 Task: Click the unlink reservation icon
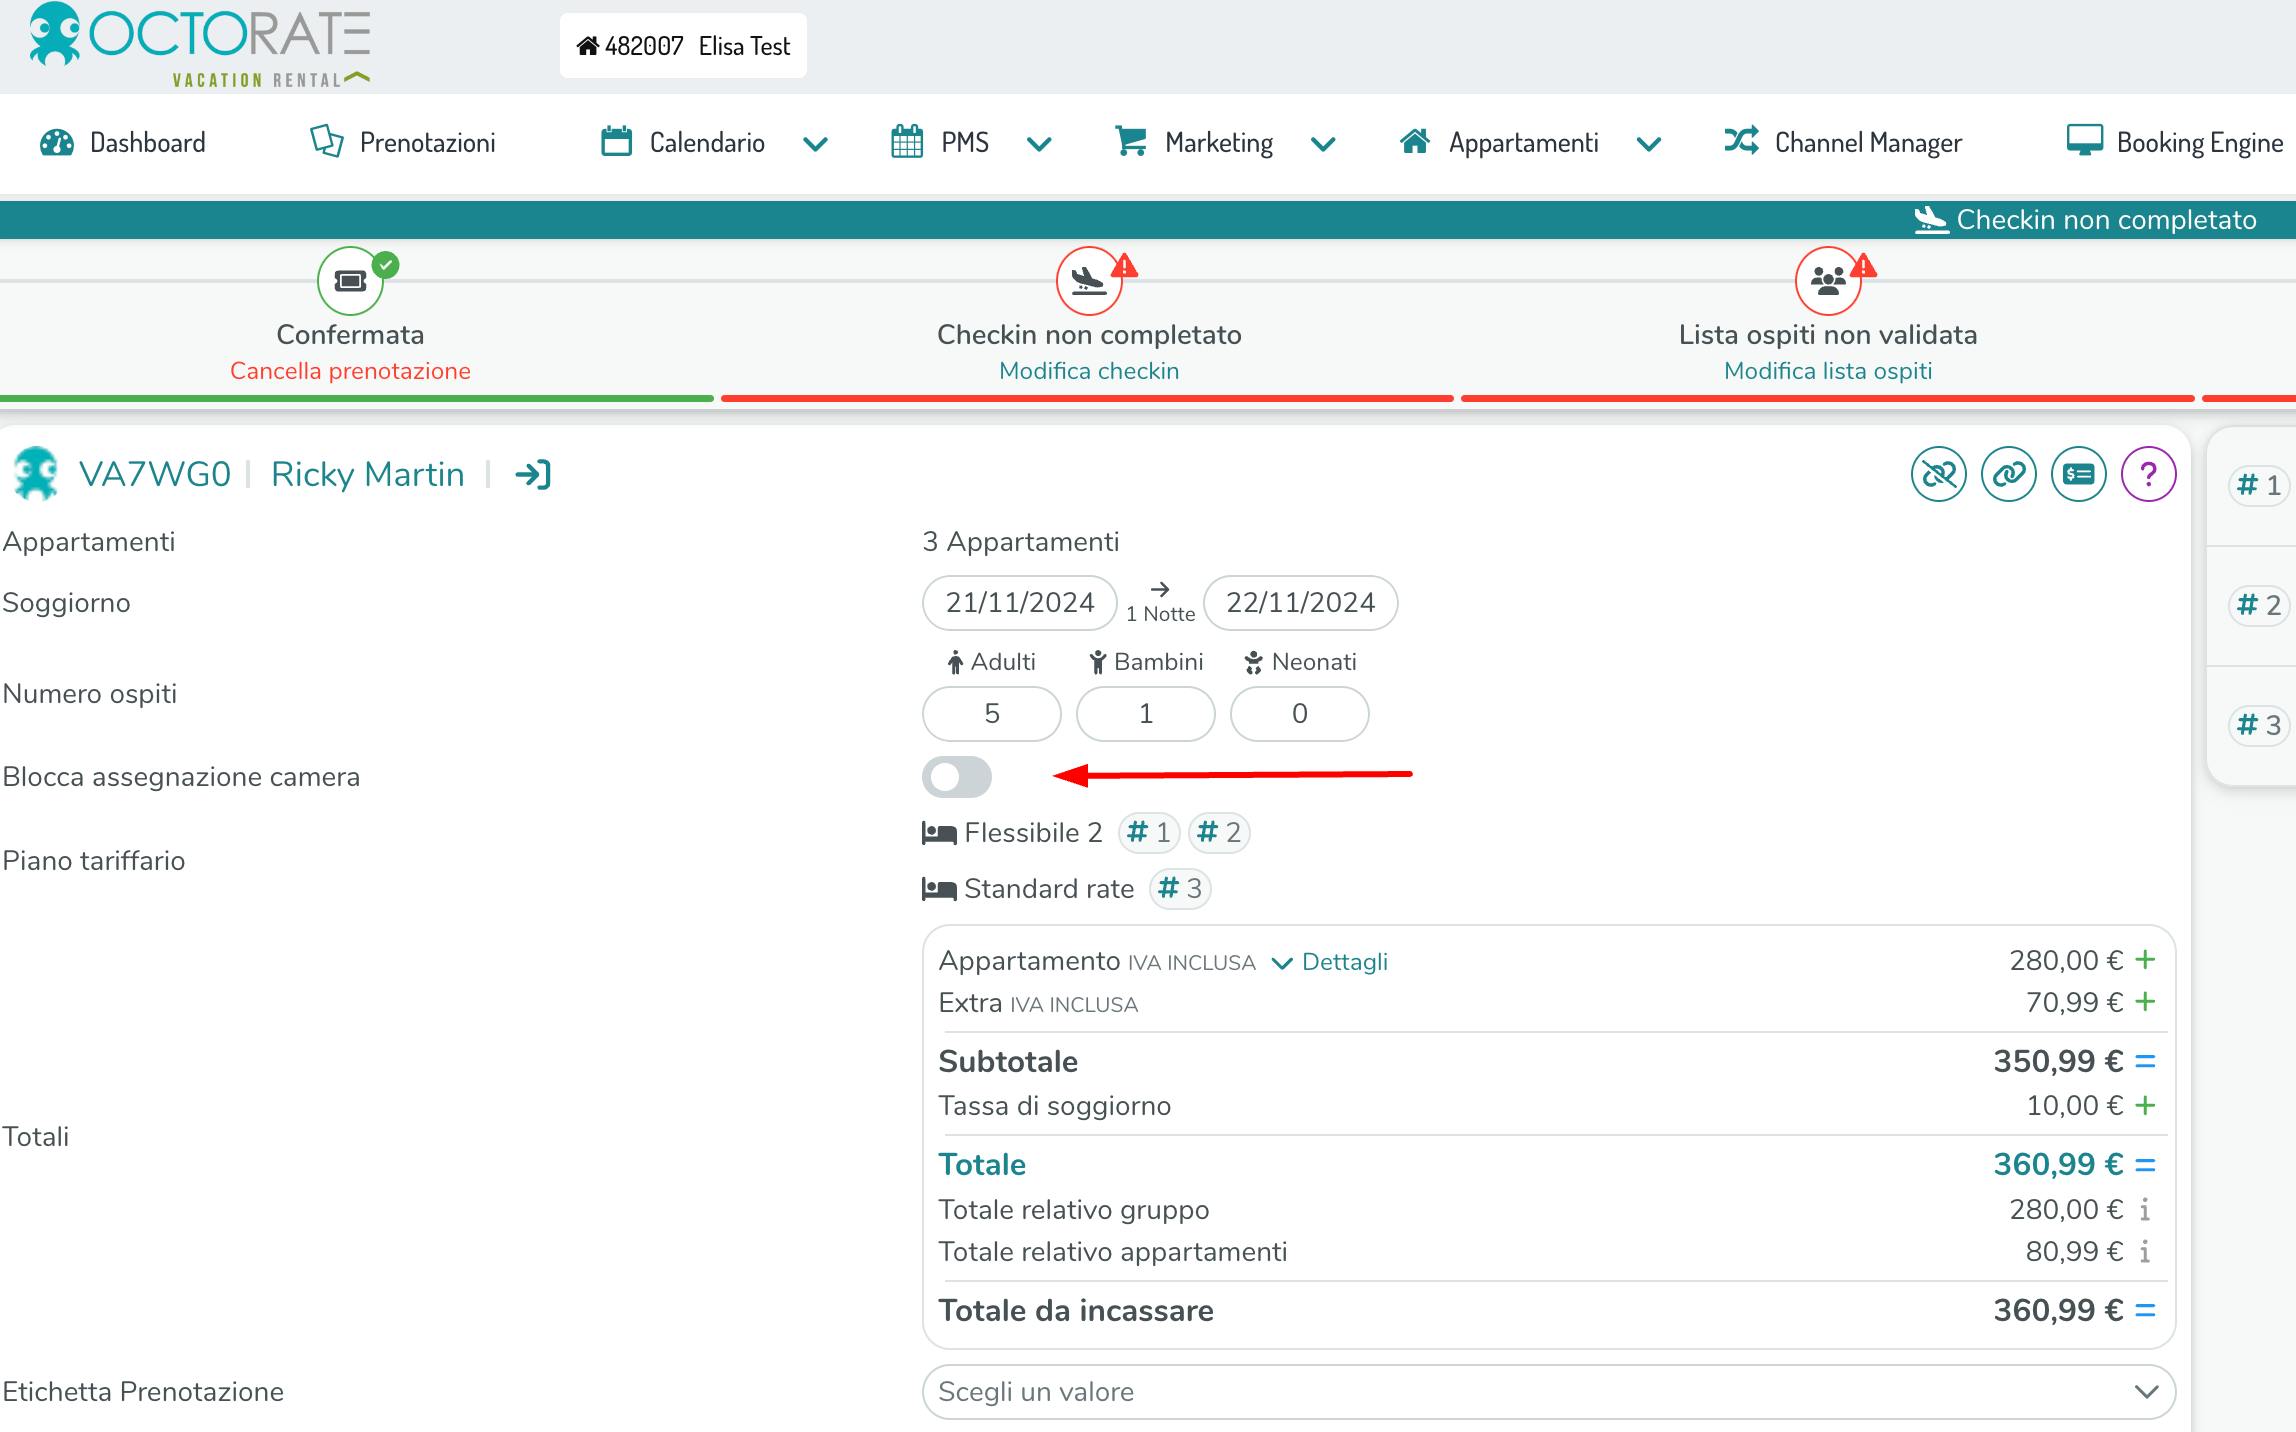point(1938,474)
